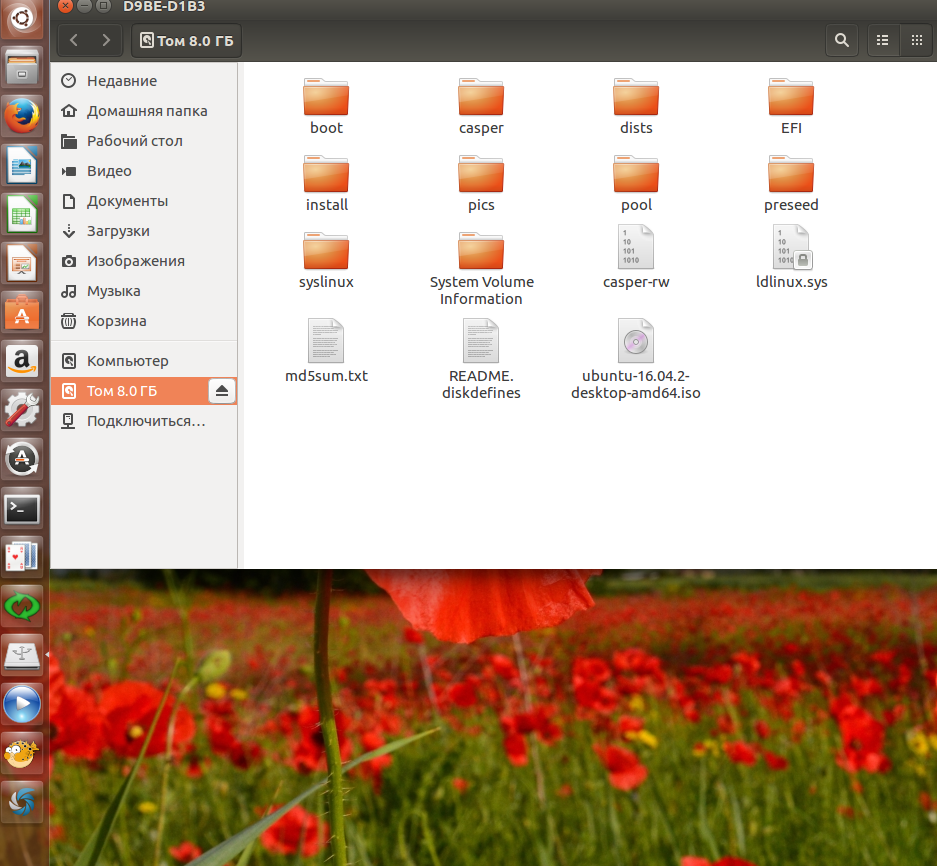This screenshot has width=937, height=866.
Task: Eject the Том 8.0 ГБ volume
Action: coord(222,390)
